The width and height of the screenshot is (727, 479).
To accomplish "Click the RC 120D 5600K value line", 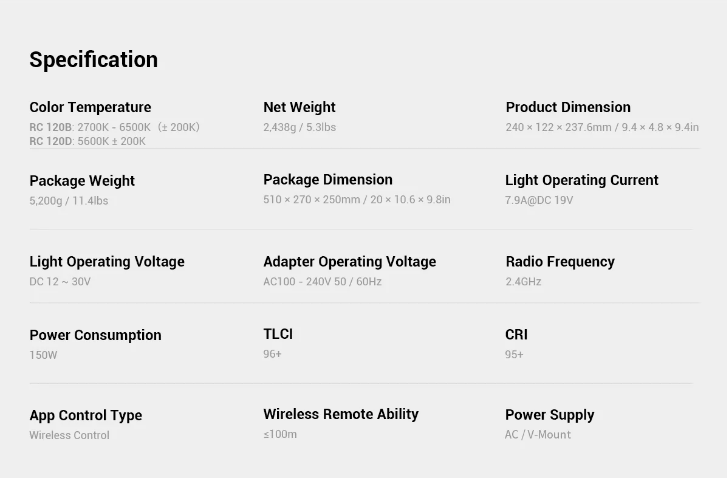I will (88, 141).
